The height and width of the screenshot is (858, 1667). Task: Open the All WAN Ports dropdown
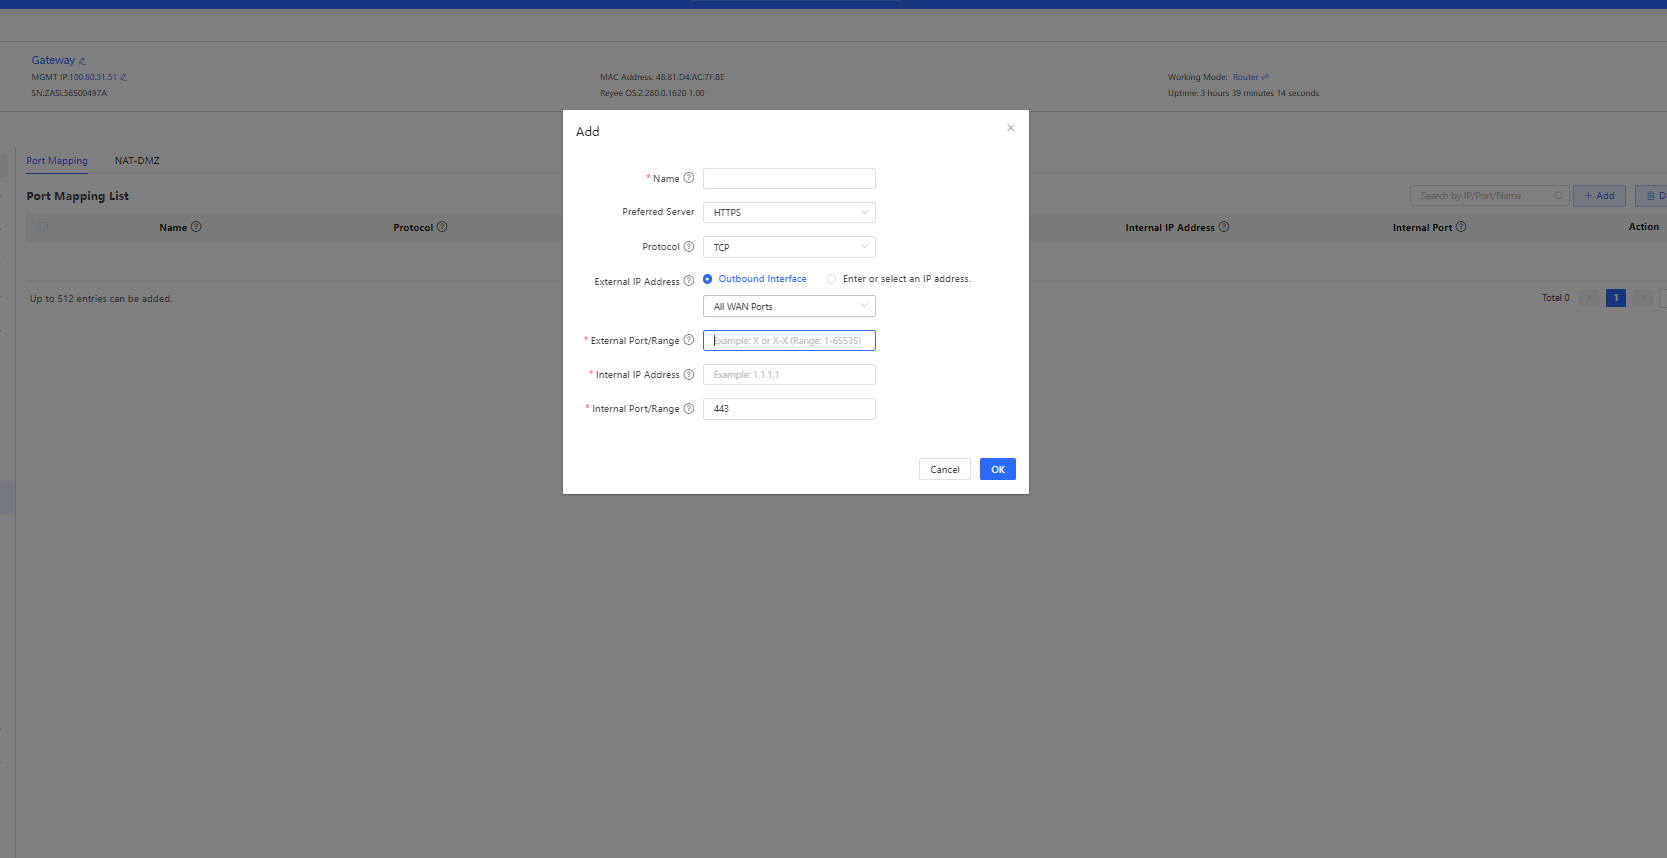pos(789,306)
